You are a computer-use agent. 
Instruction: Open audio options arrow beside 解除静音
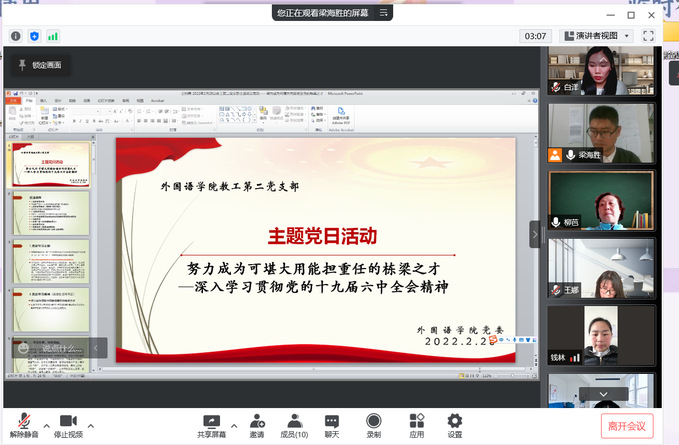click(44, 420)
